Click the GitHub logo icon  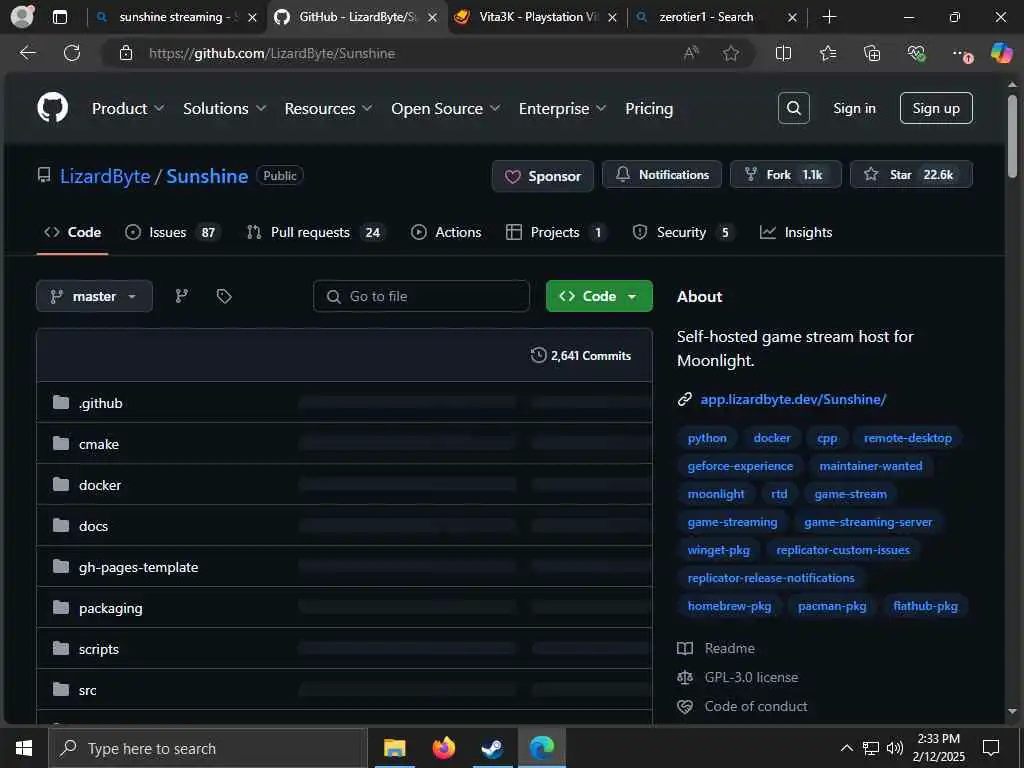[52, 108]
